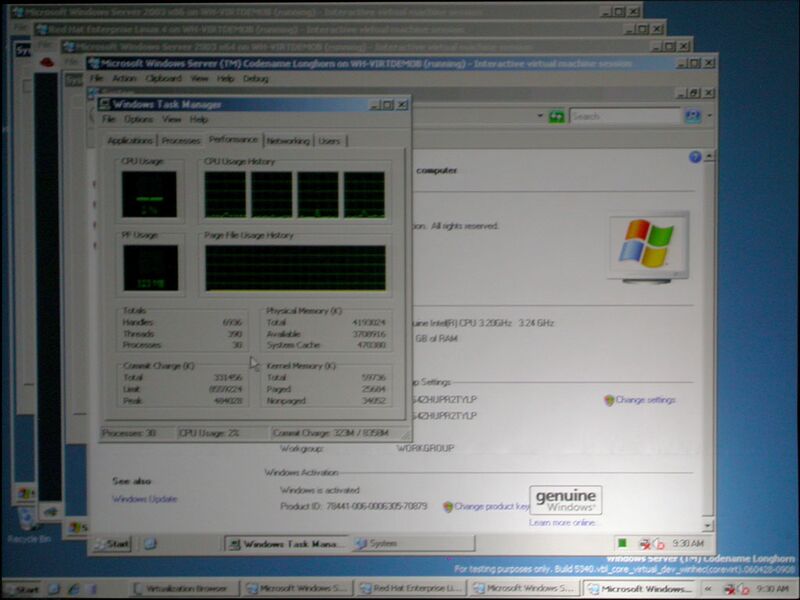The width and height of the screenshot is (800, 600).
Task: Open Clipboard menu of virtual machine window
Action: click(163, 79)
